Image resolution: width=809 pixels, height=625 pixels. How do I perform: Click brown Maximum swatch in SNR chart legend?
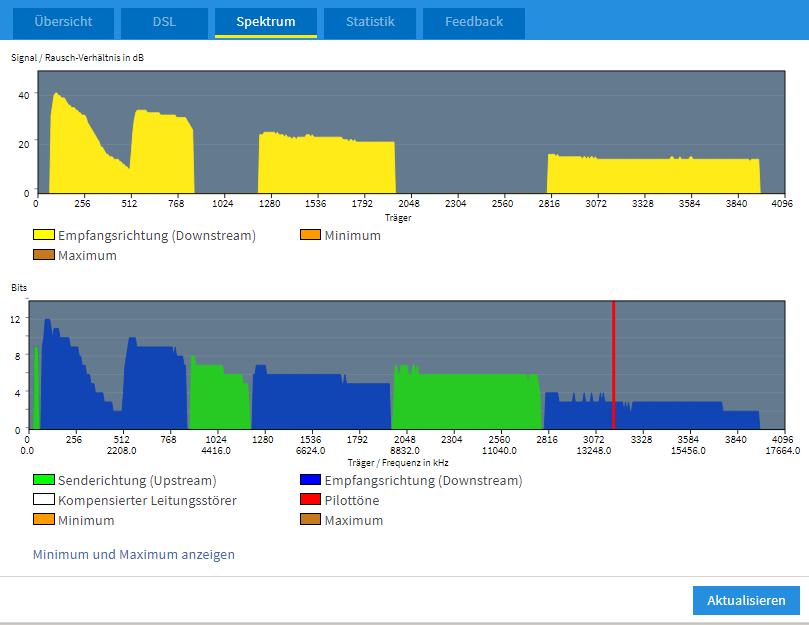tap(44, 256)
